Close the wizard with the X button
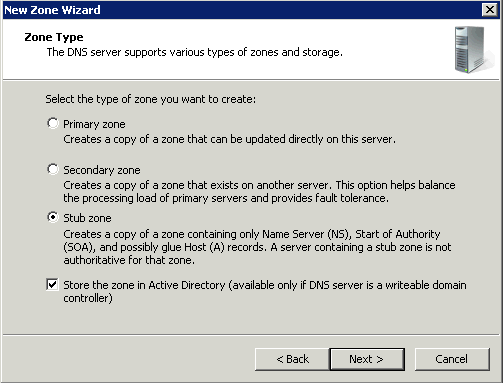This screenshot has width=504, height=383. (490, 10)
